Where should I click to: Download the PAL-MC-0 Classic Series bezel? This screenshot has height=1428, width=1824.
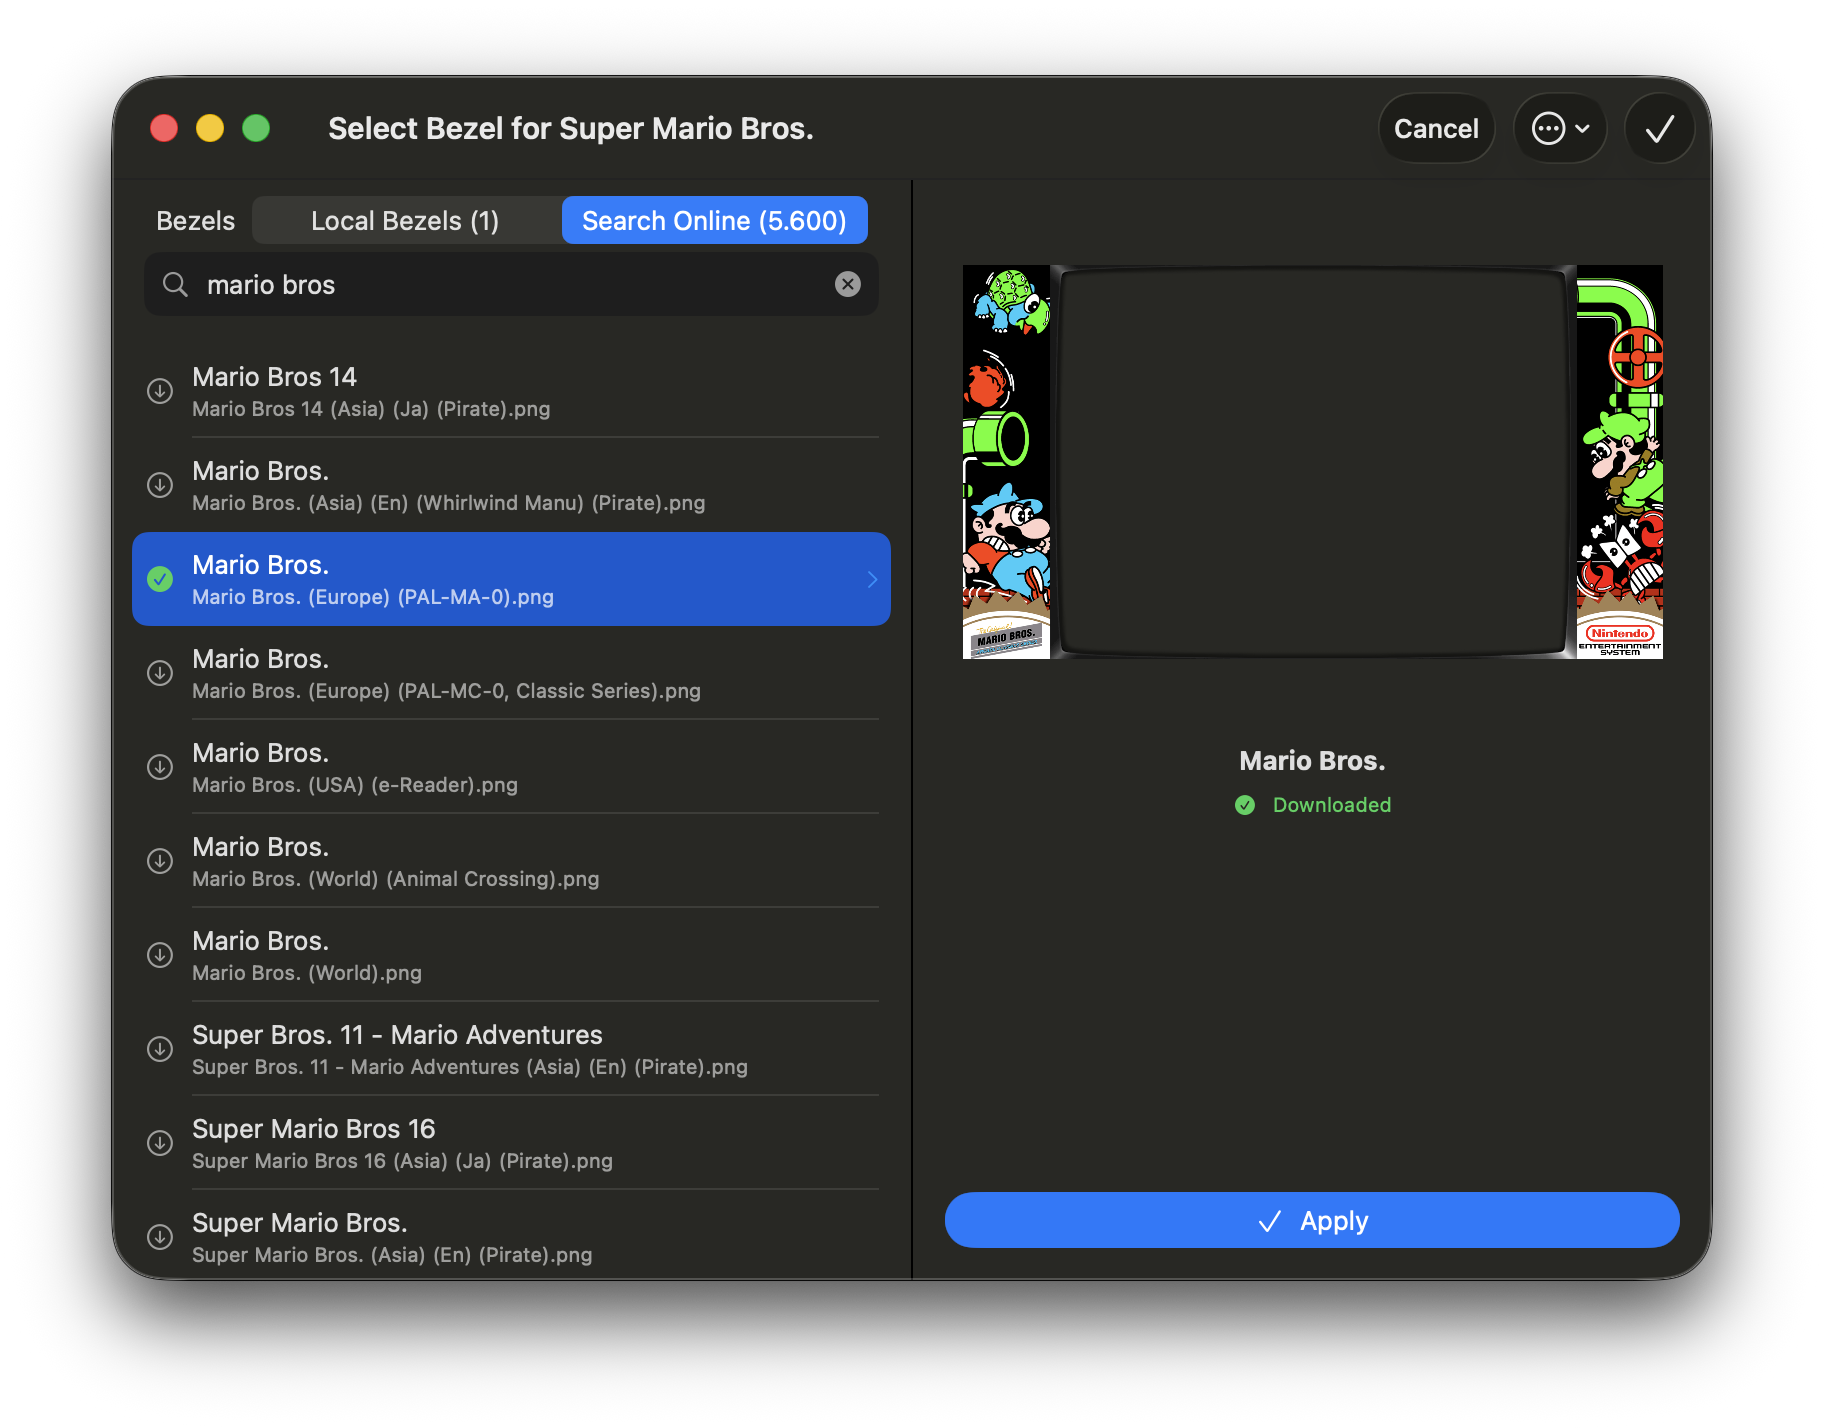pos(160,673)
